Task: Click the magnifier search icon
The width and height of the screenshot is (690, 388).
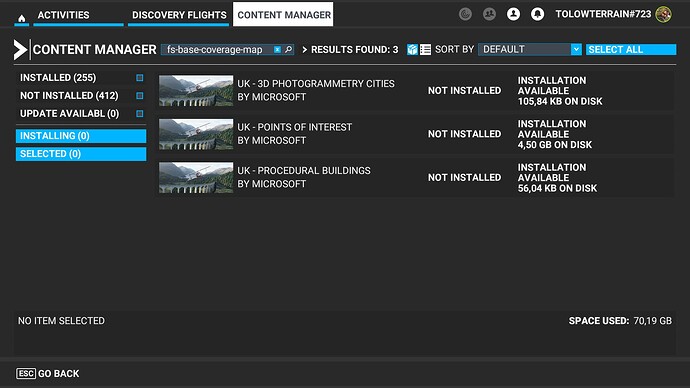Action: point(289,50)
